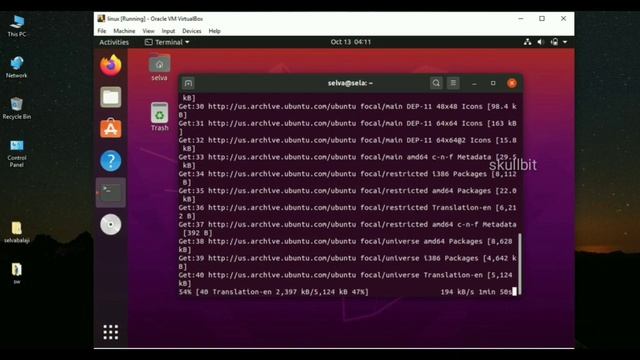Open the Files app in dock
This screenshot has width=640, height=360.
[x=111, y=97]
